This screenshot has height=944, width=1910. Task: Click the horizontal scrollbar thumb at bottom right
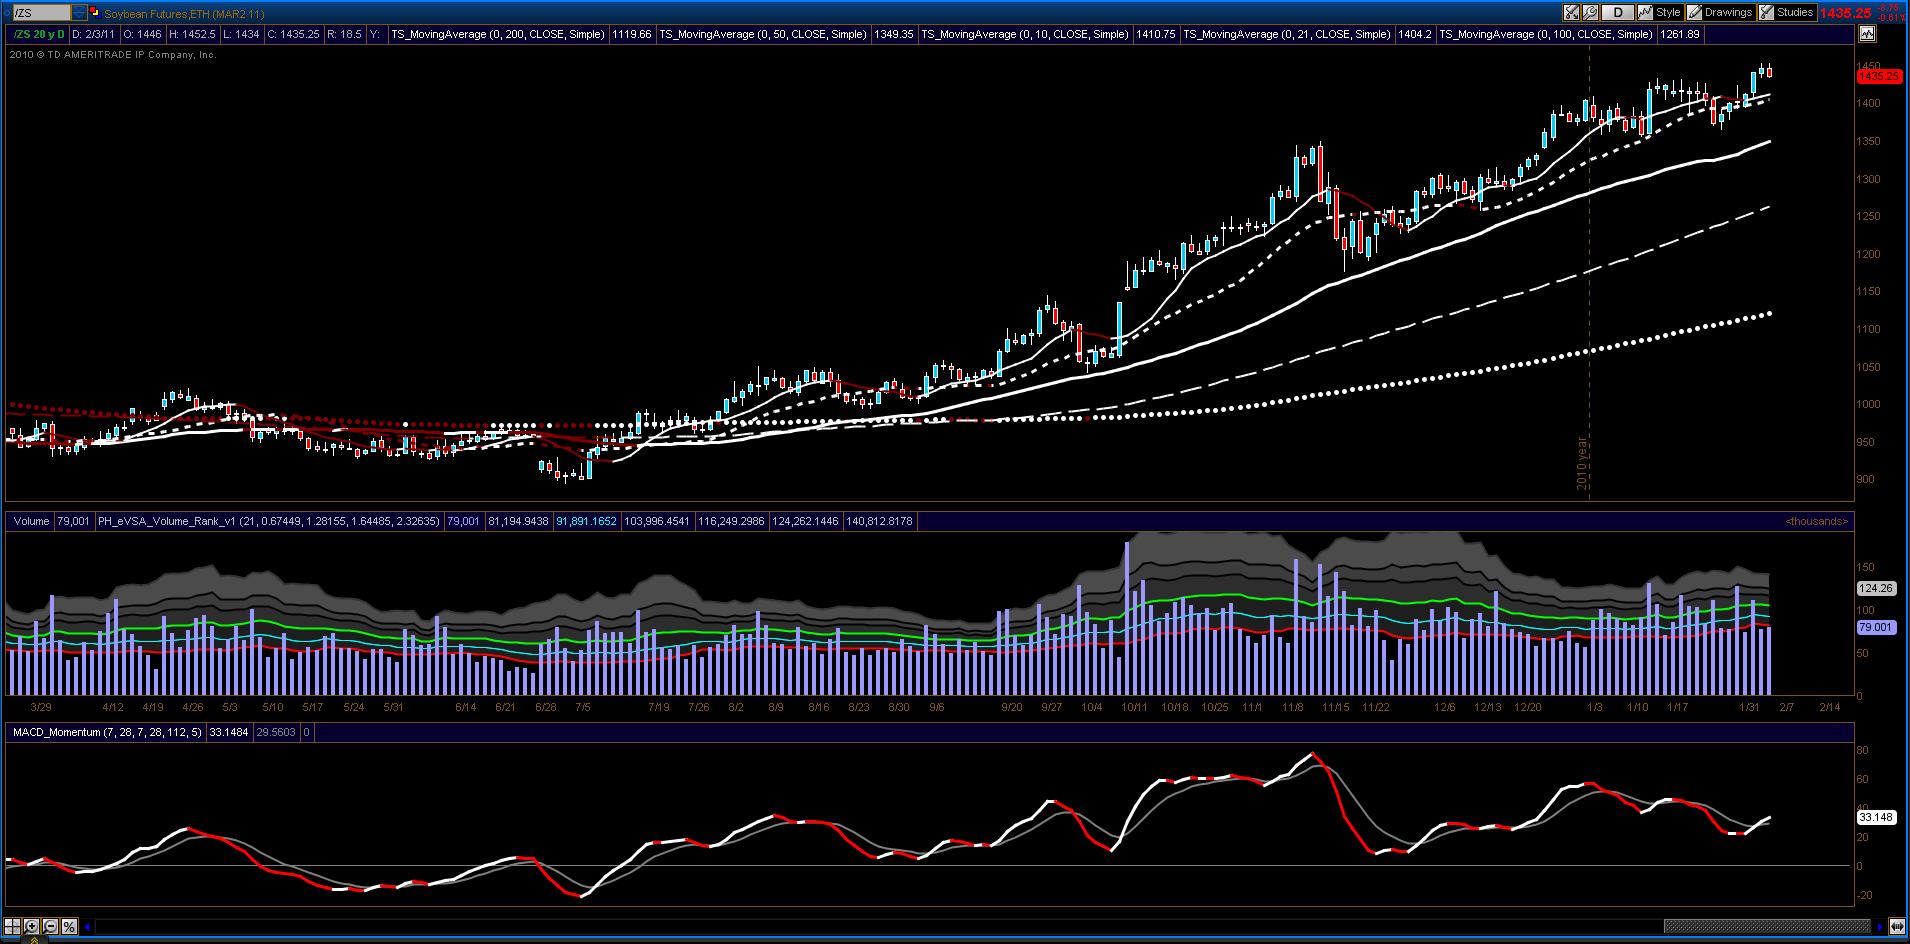[x=1767, y=926]
